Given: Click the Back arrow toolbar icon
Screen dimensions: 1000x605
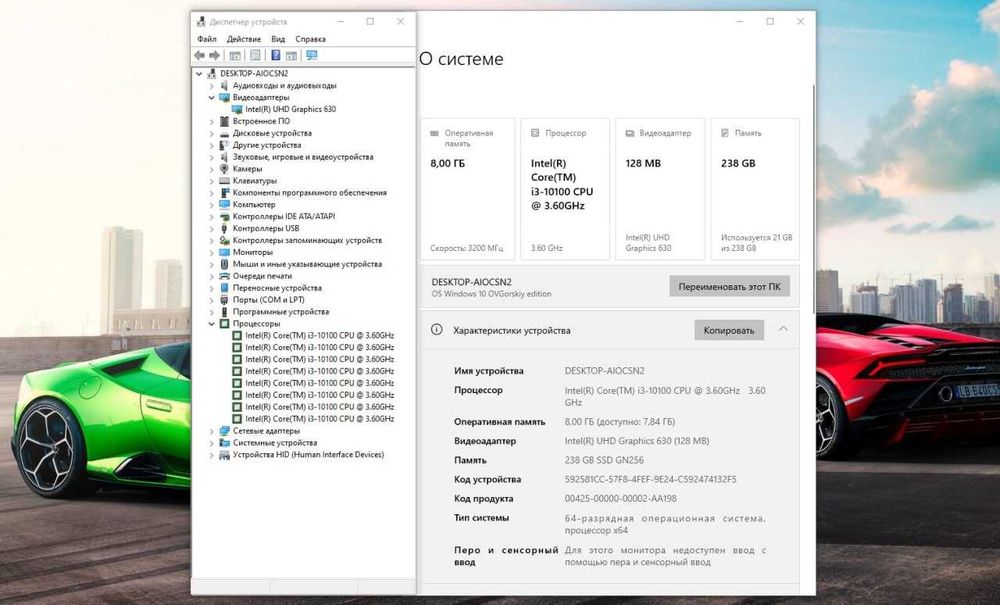Looking at the screenshot, I should click(200, 55).
